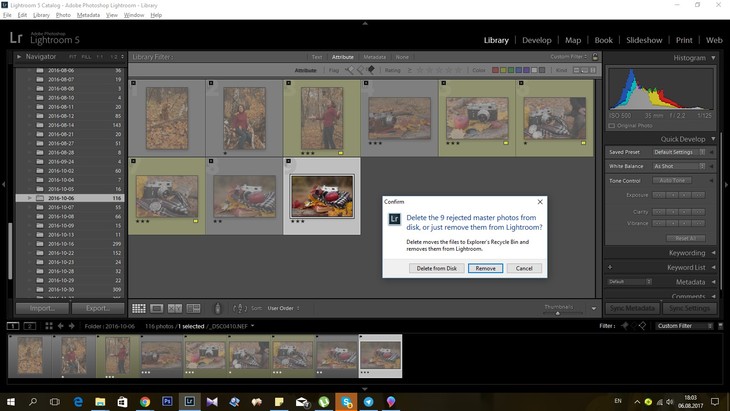Open the Saved Preset Default Settings dropdown
This screenshot has height=411, width=730.
[678, 152]
